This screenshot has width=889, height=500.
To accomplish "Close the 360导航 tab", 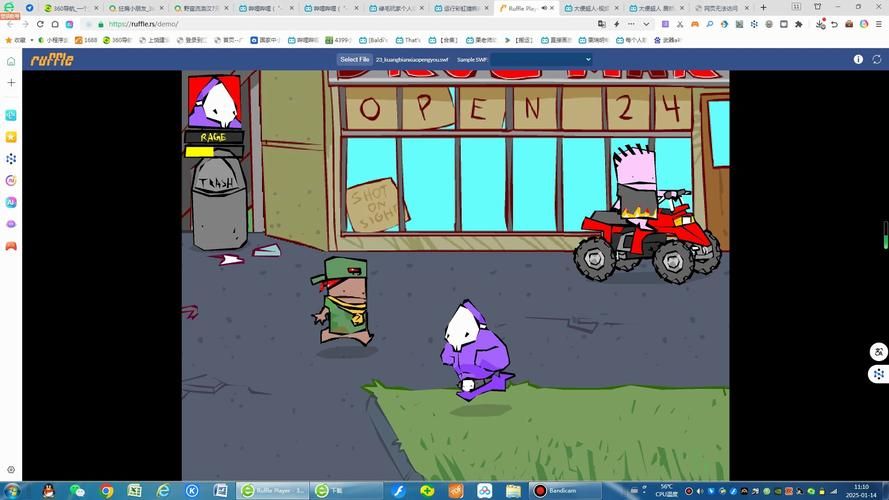I will click(96, 8).
